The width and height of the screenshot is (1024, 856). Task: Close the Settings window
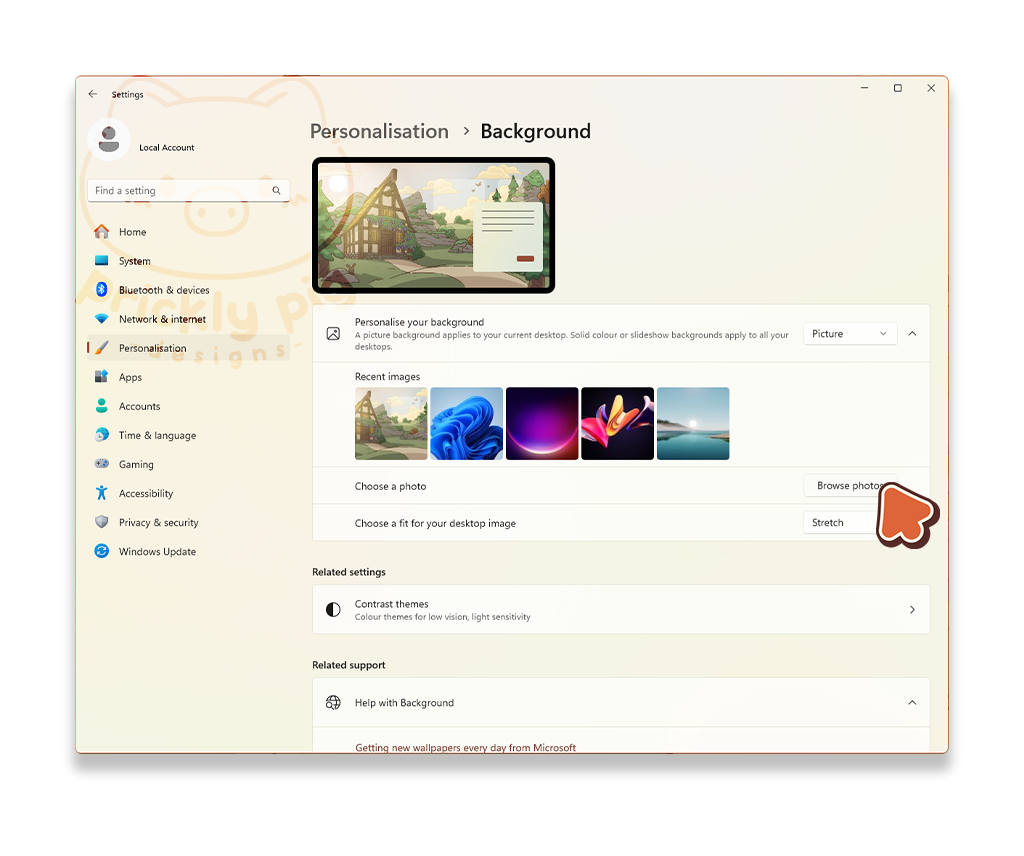(931, 88)
